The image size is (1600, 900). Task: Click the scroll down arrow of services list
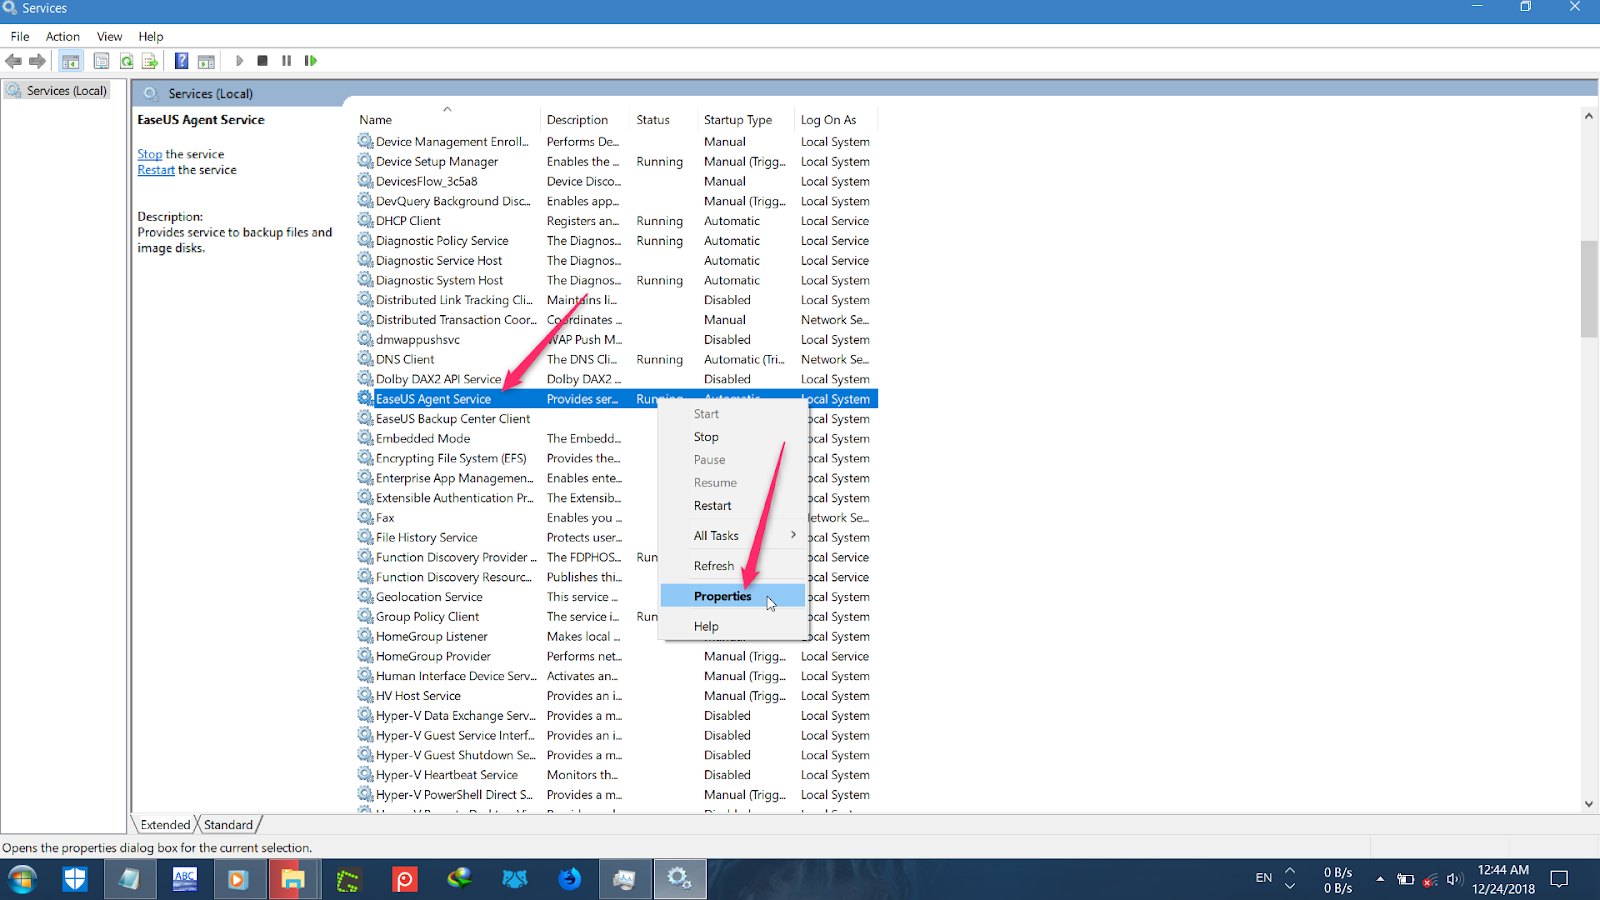click(x=1589, y=804)
